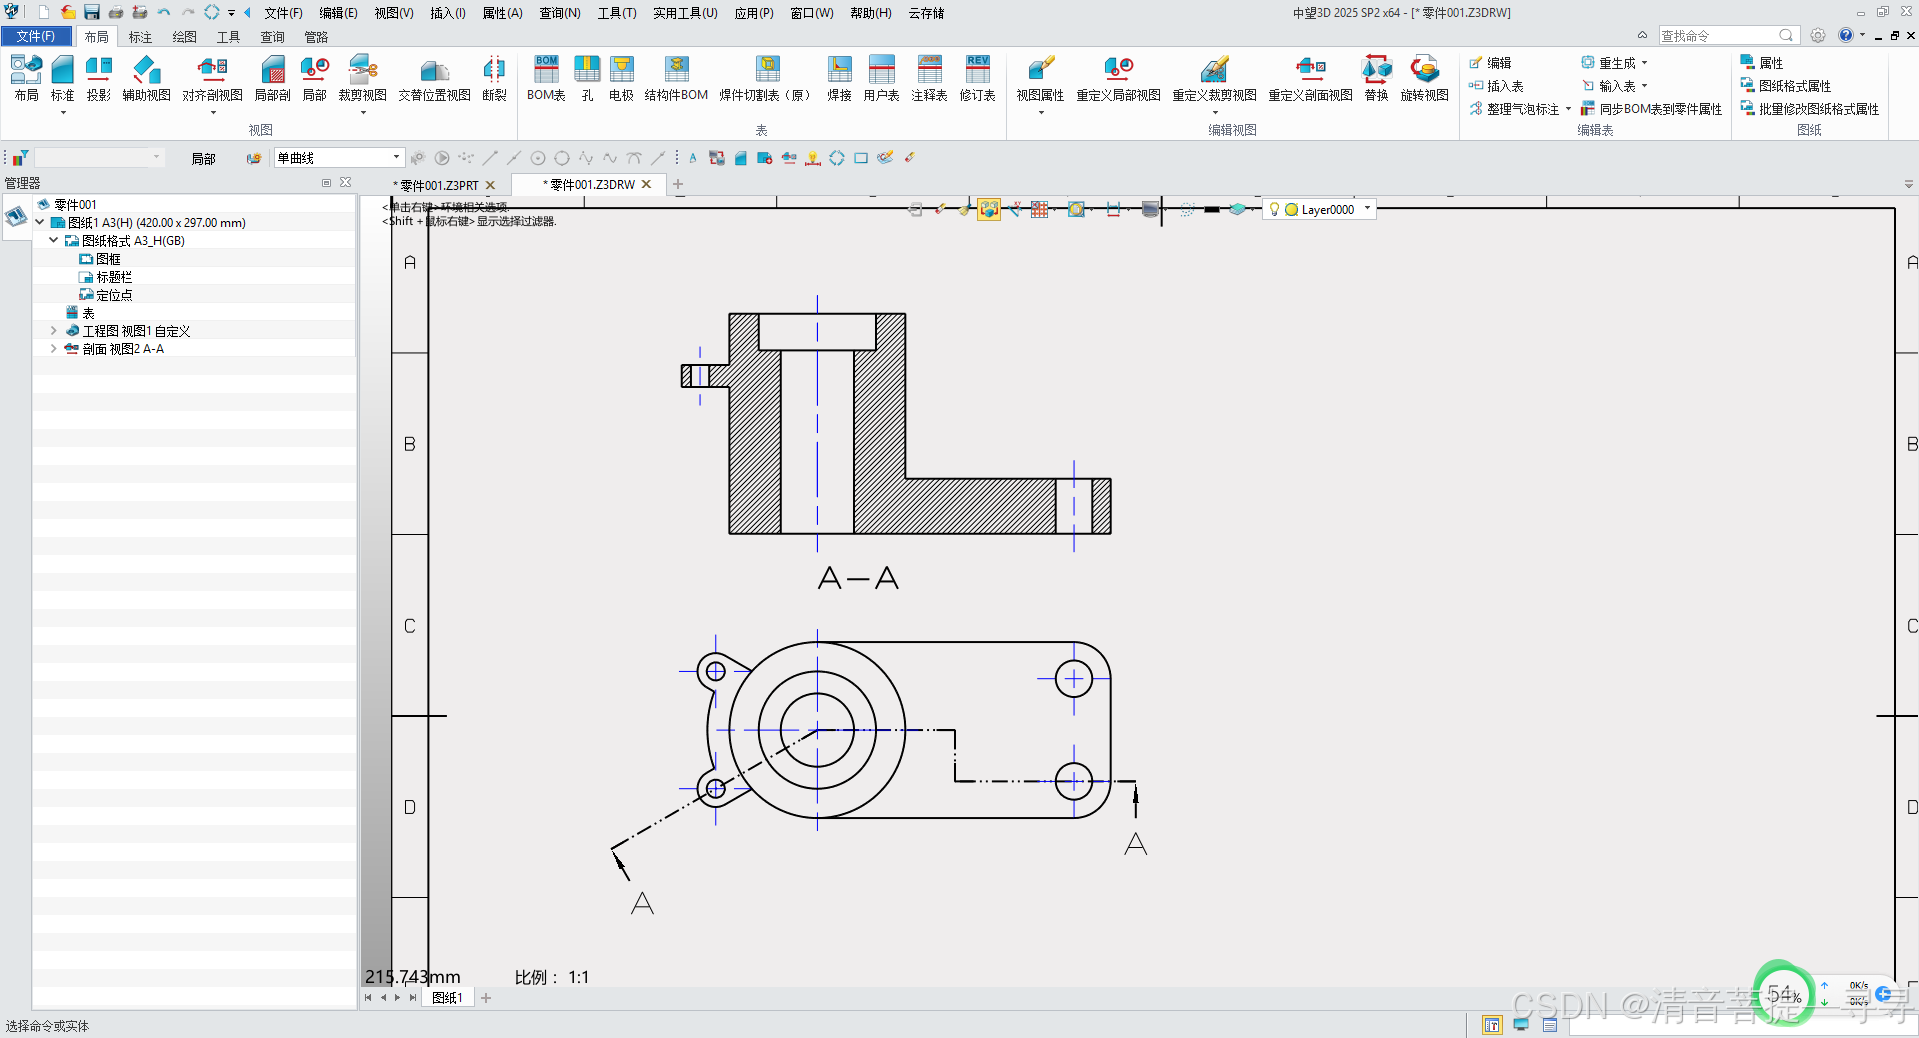Switch to the 绘图 ribbon tab
This screenshot has width=1919, height=1038.
[x=184, y=37]
